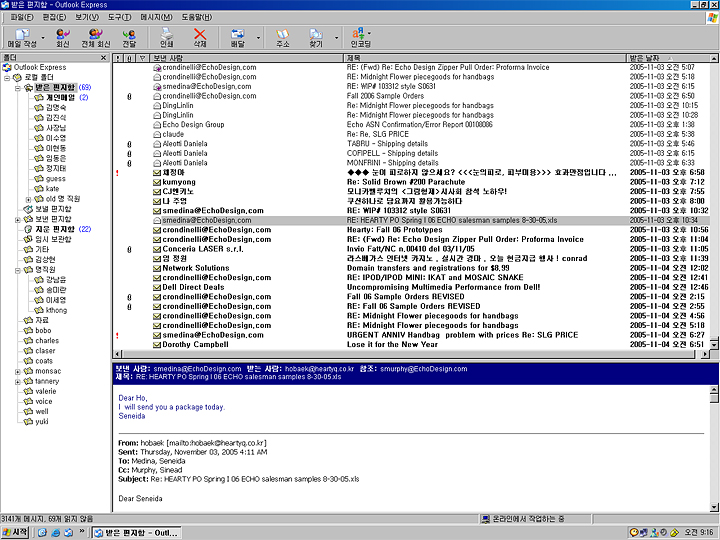Select the guess folder
Viewport: 720px width, 540px height.
tap(50, 179)
